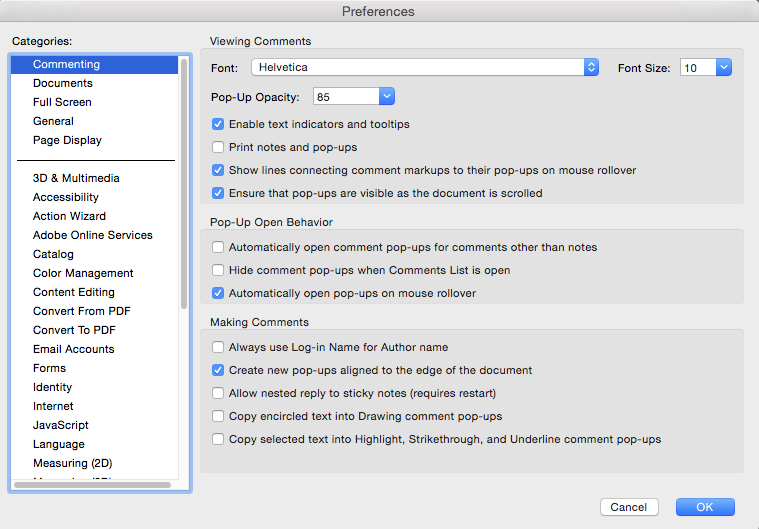Select Color Management in categories

(83, 274)
